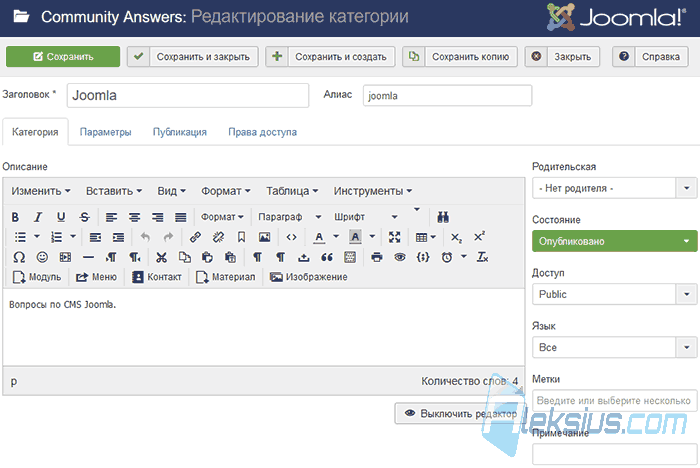Insert a numbered list
This screenshot has width=700, height=468.
point(56,237)
